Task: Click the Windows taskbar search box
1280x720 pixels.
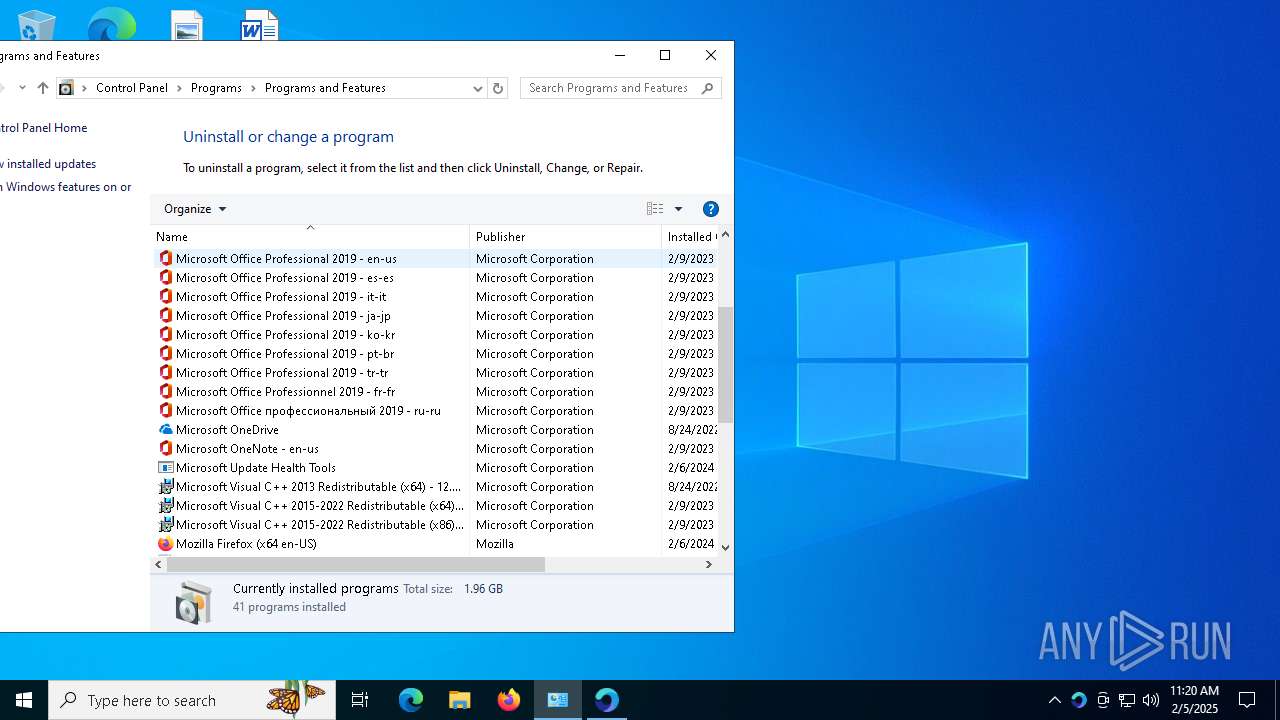Action: tap(192, 700)
